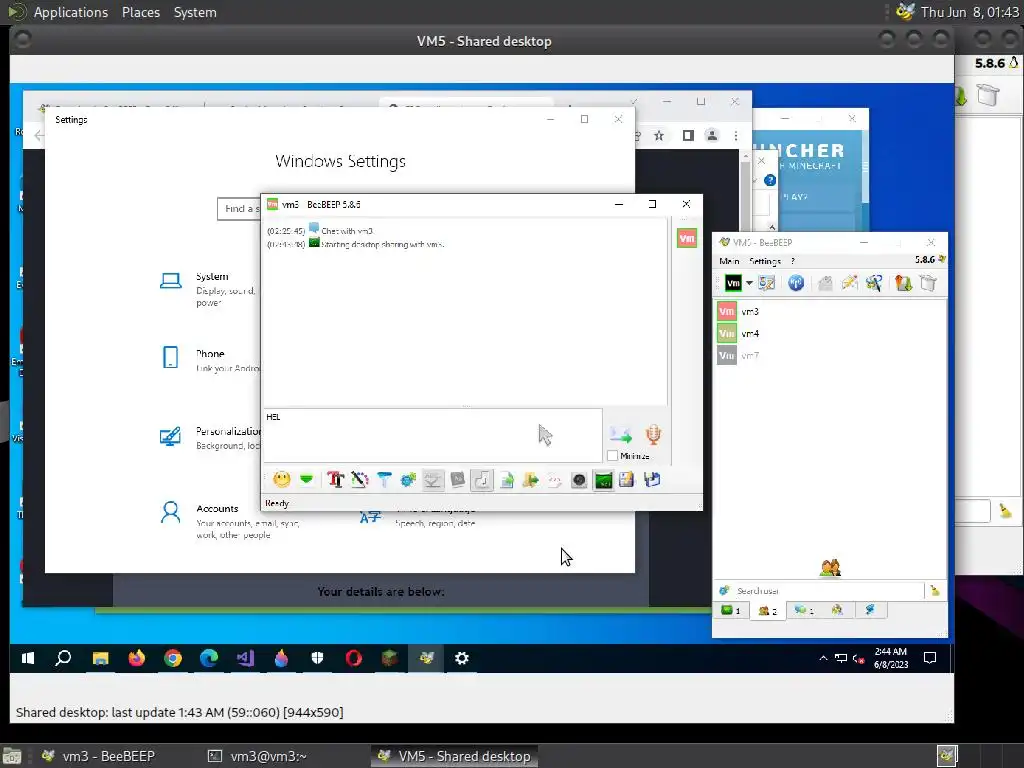Click the bookmark star icon in Chrome
The height and width of the screenshot is (768, 1024).
coord(659,135)
